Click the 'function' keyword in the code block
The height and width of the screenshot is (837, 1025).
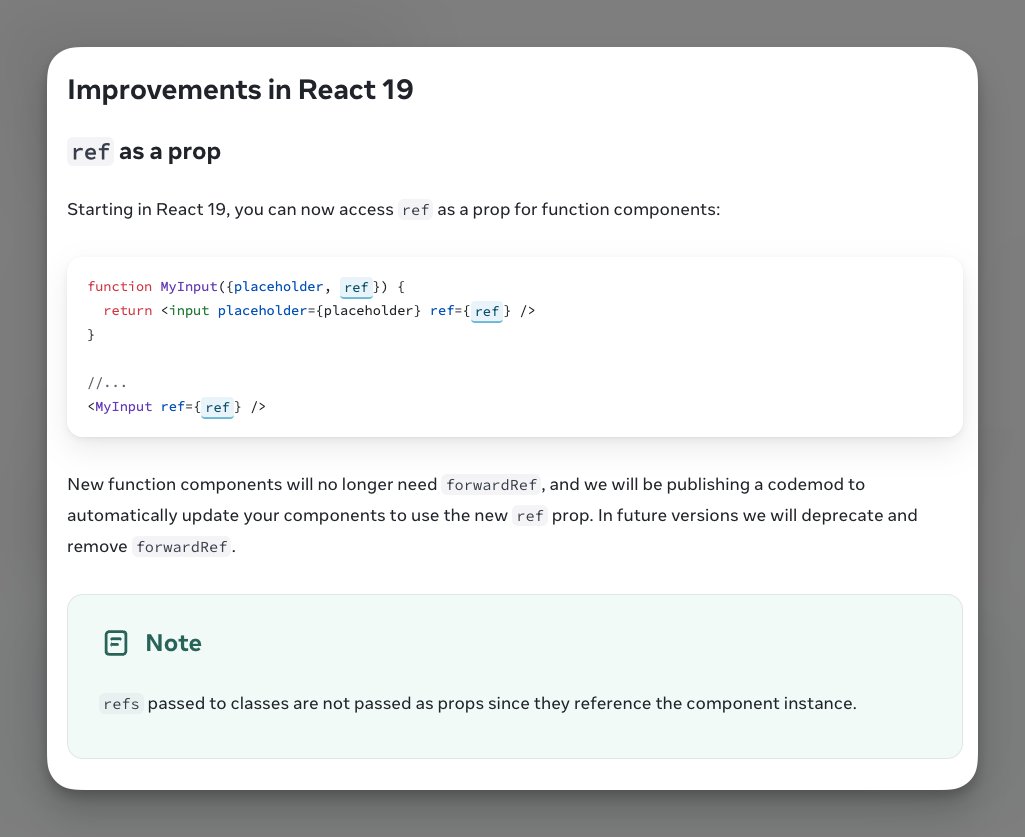click(120, 286)
